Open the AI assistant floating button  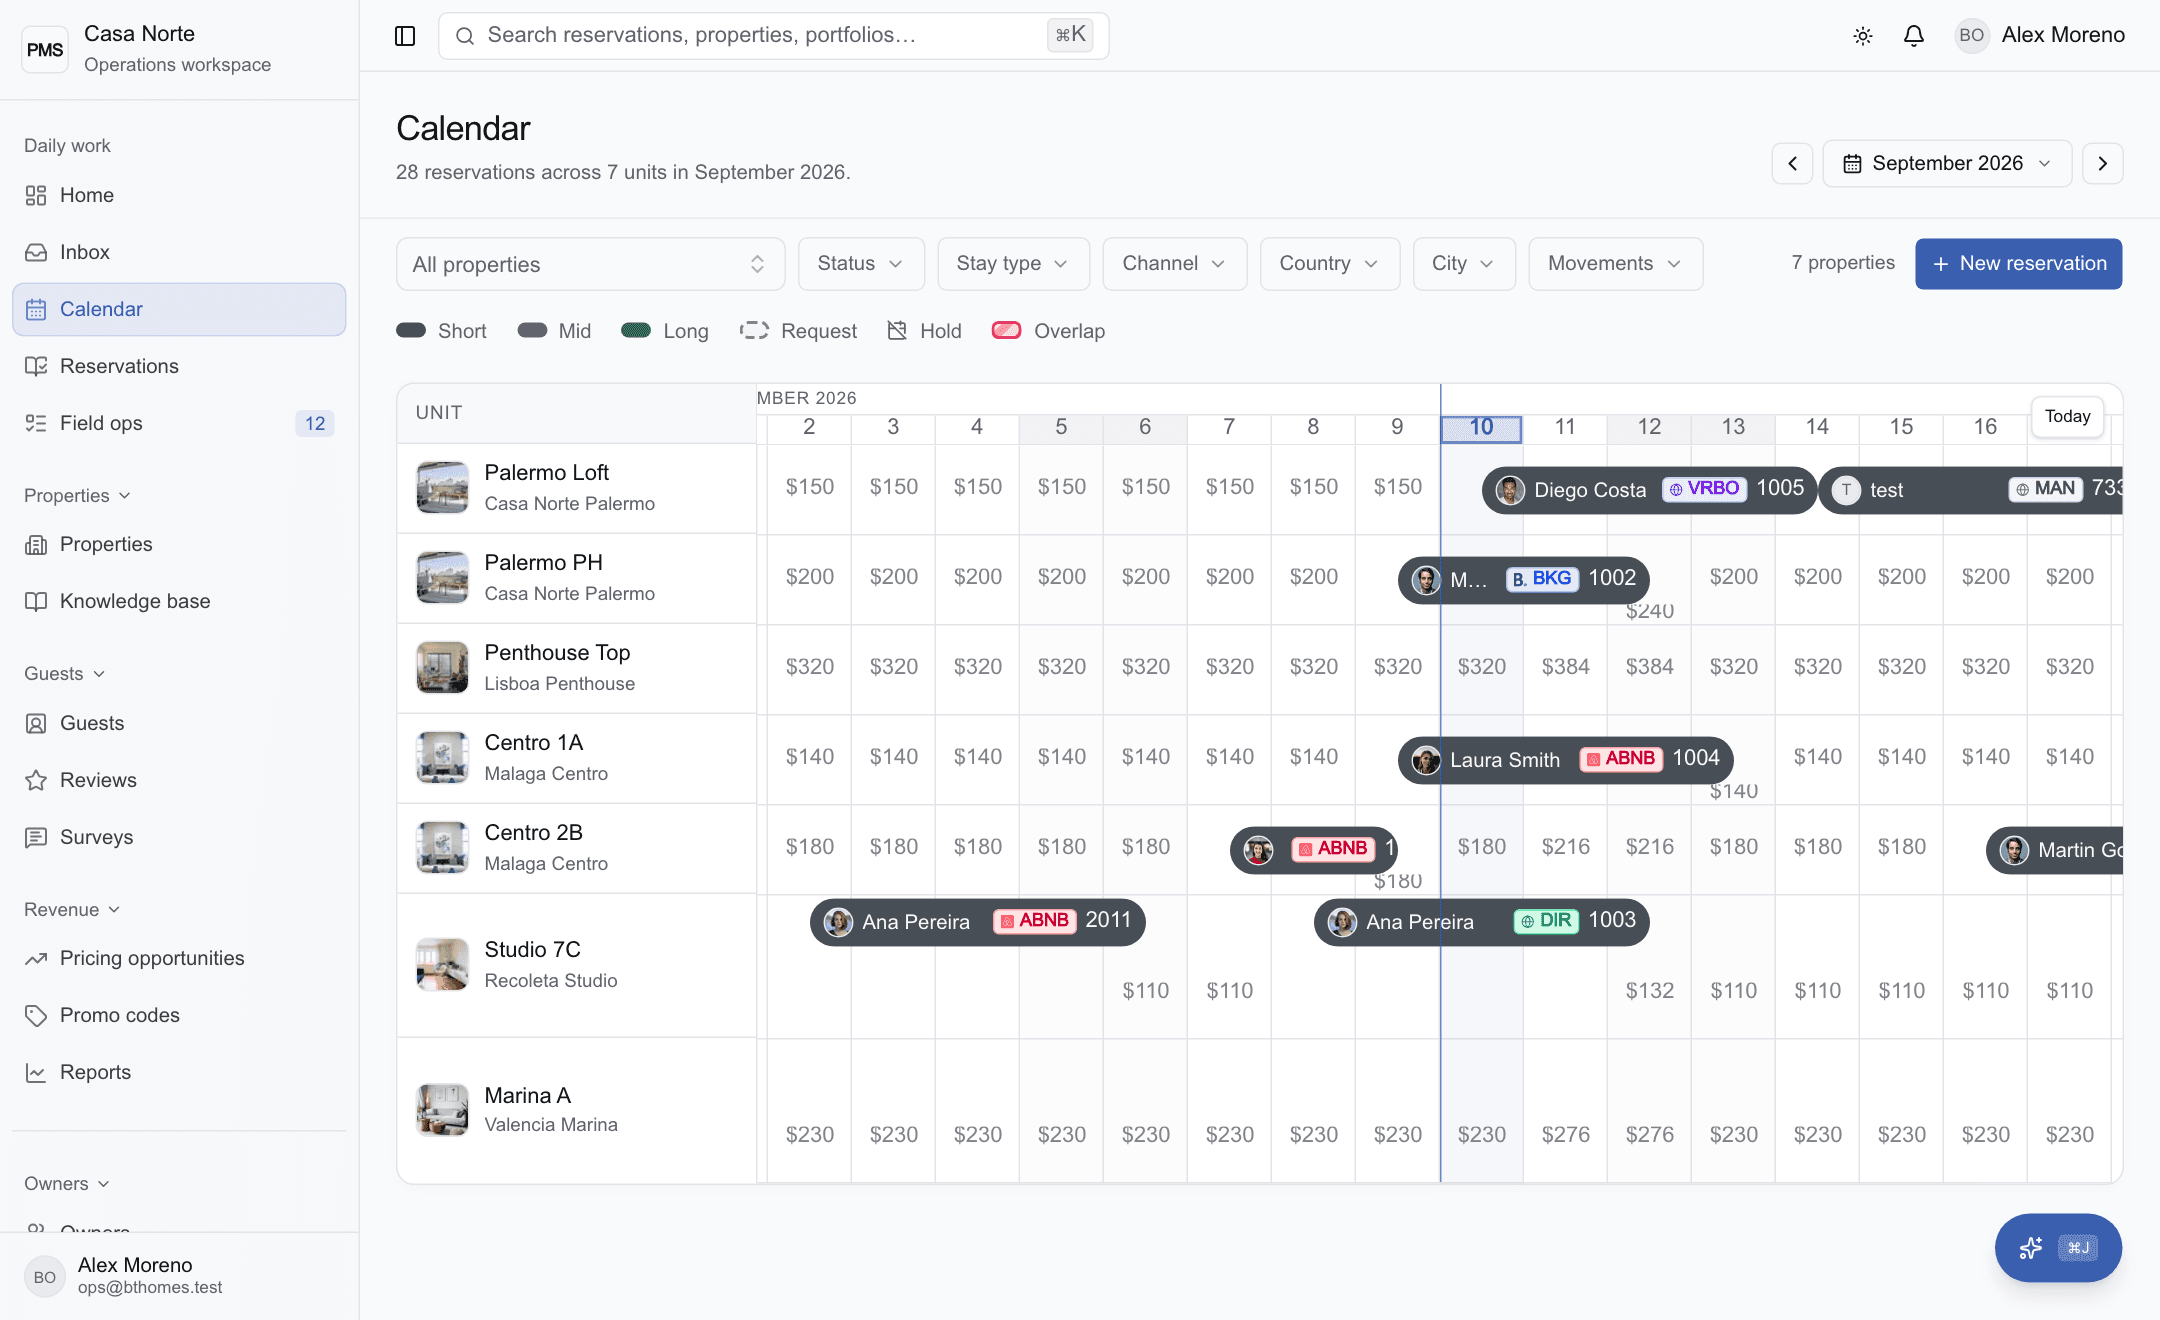[x=2058, y=1247]
